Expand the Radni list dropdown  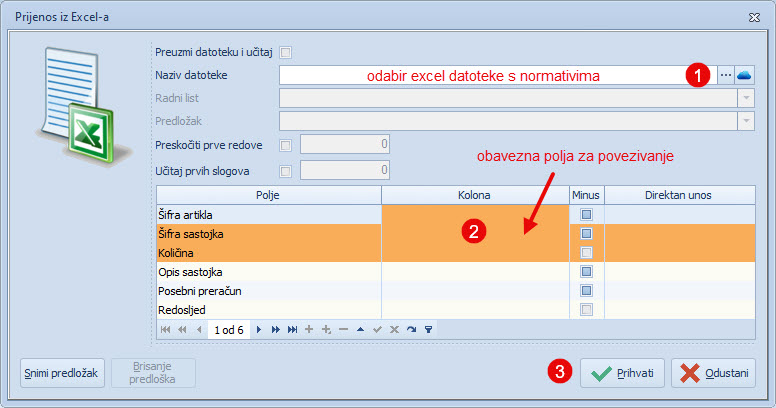745,98
